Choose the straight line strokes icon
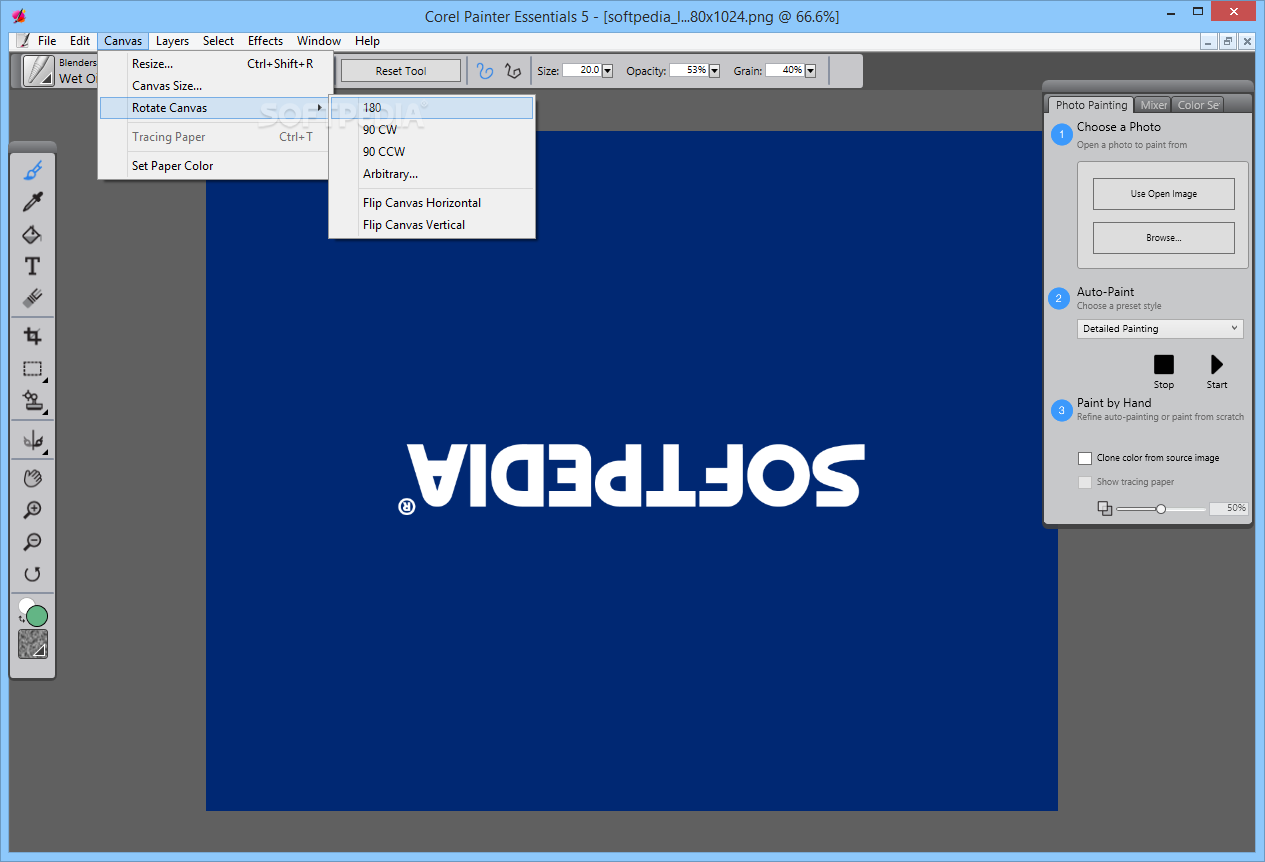 click(513, 70)
